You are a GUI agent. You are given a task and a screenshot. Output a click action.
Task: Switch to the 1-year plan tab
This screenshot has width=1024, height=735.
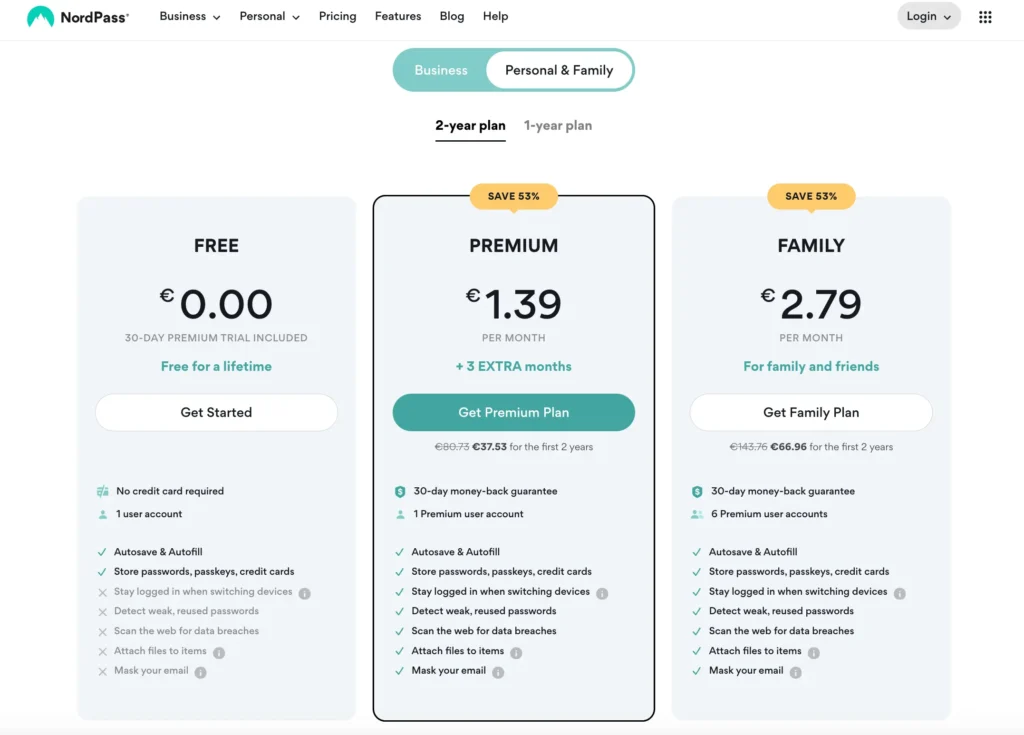558,126
